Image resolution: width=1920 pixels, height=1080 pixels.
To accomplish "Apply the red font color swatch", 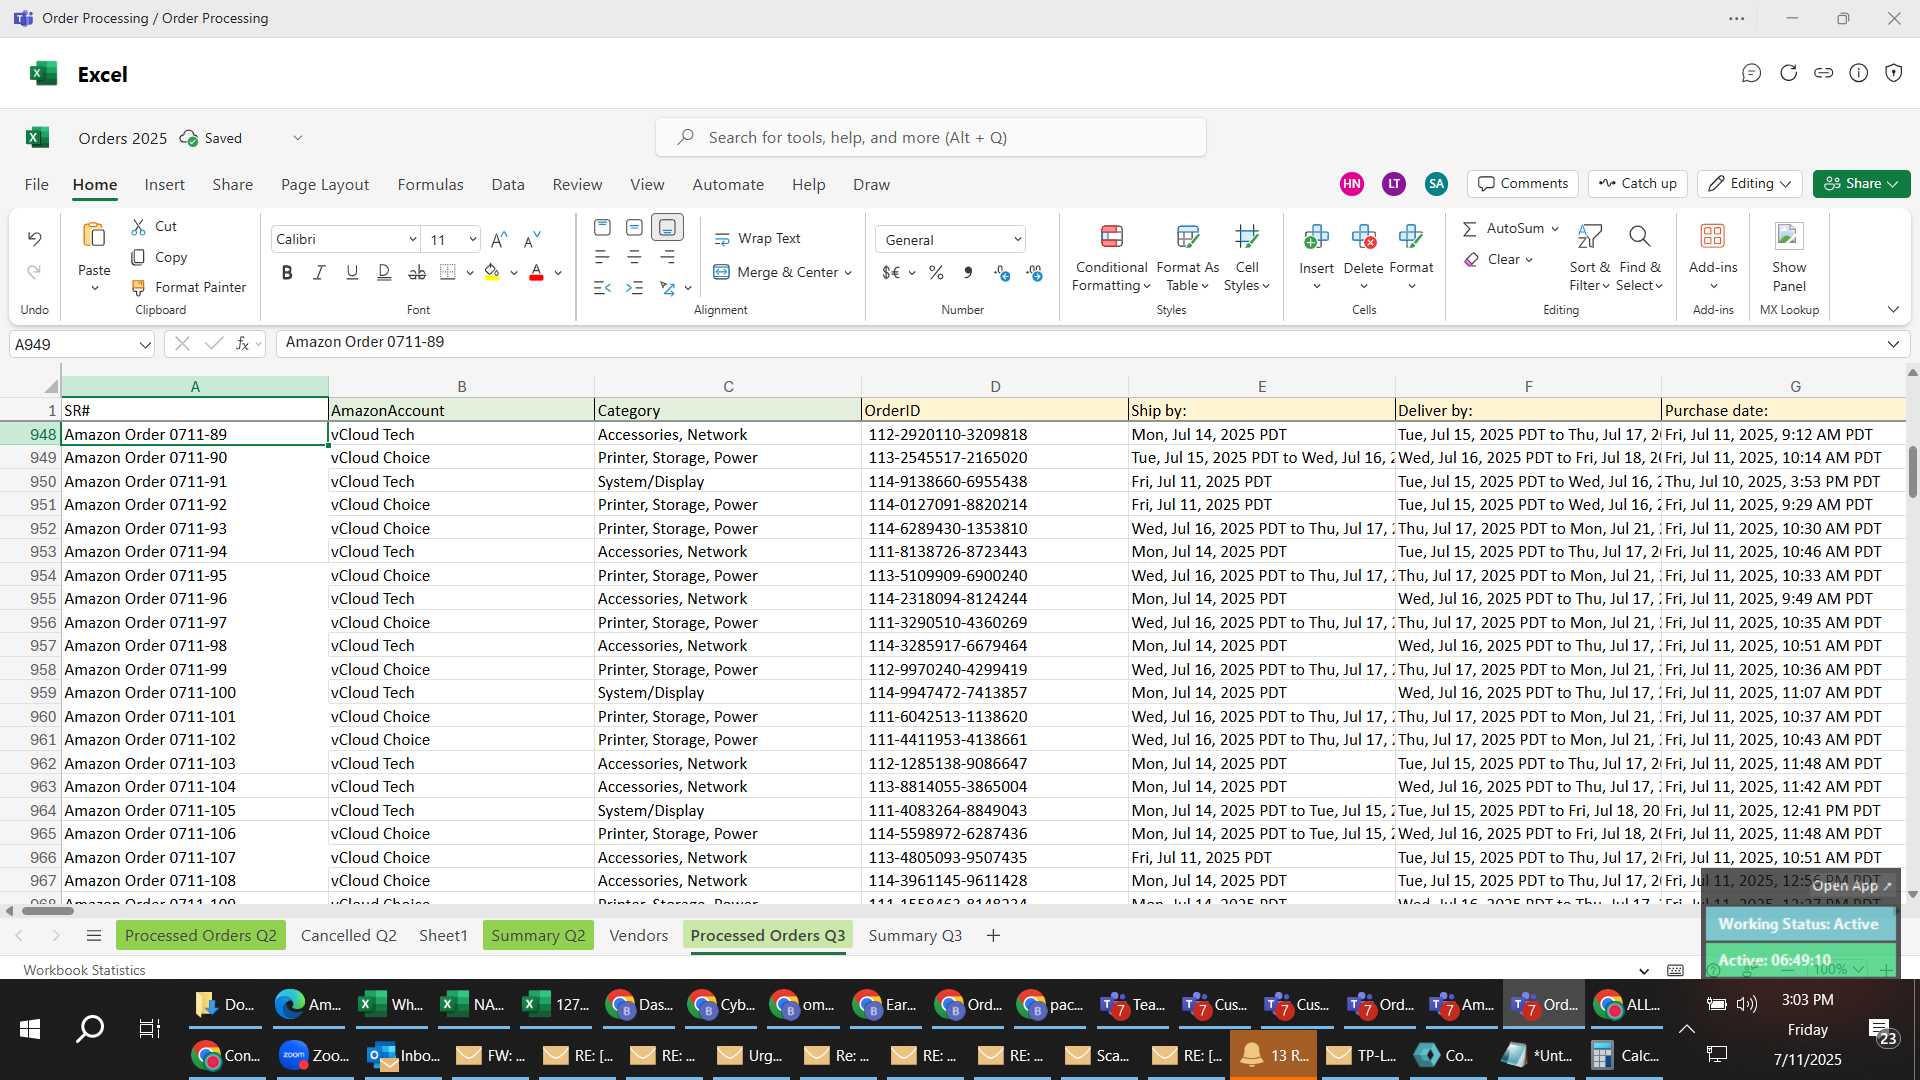I will coord(536,272).
